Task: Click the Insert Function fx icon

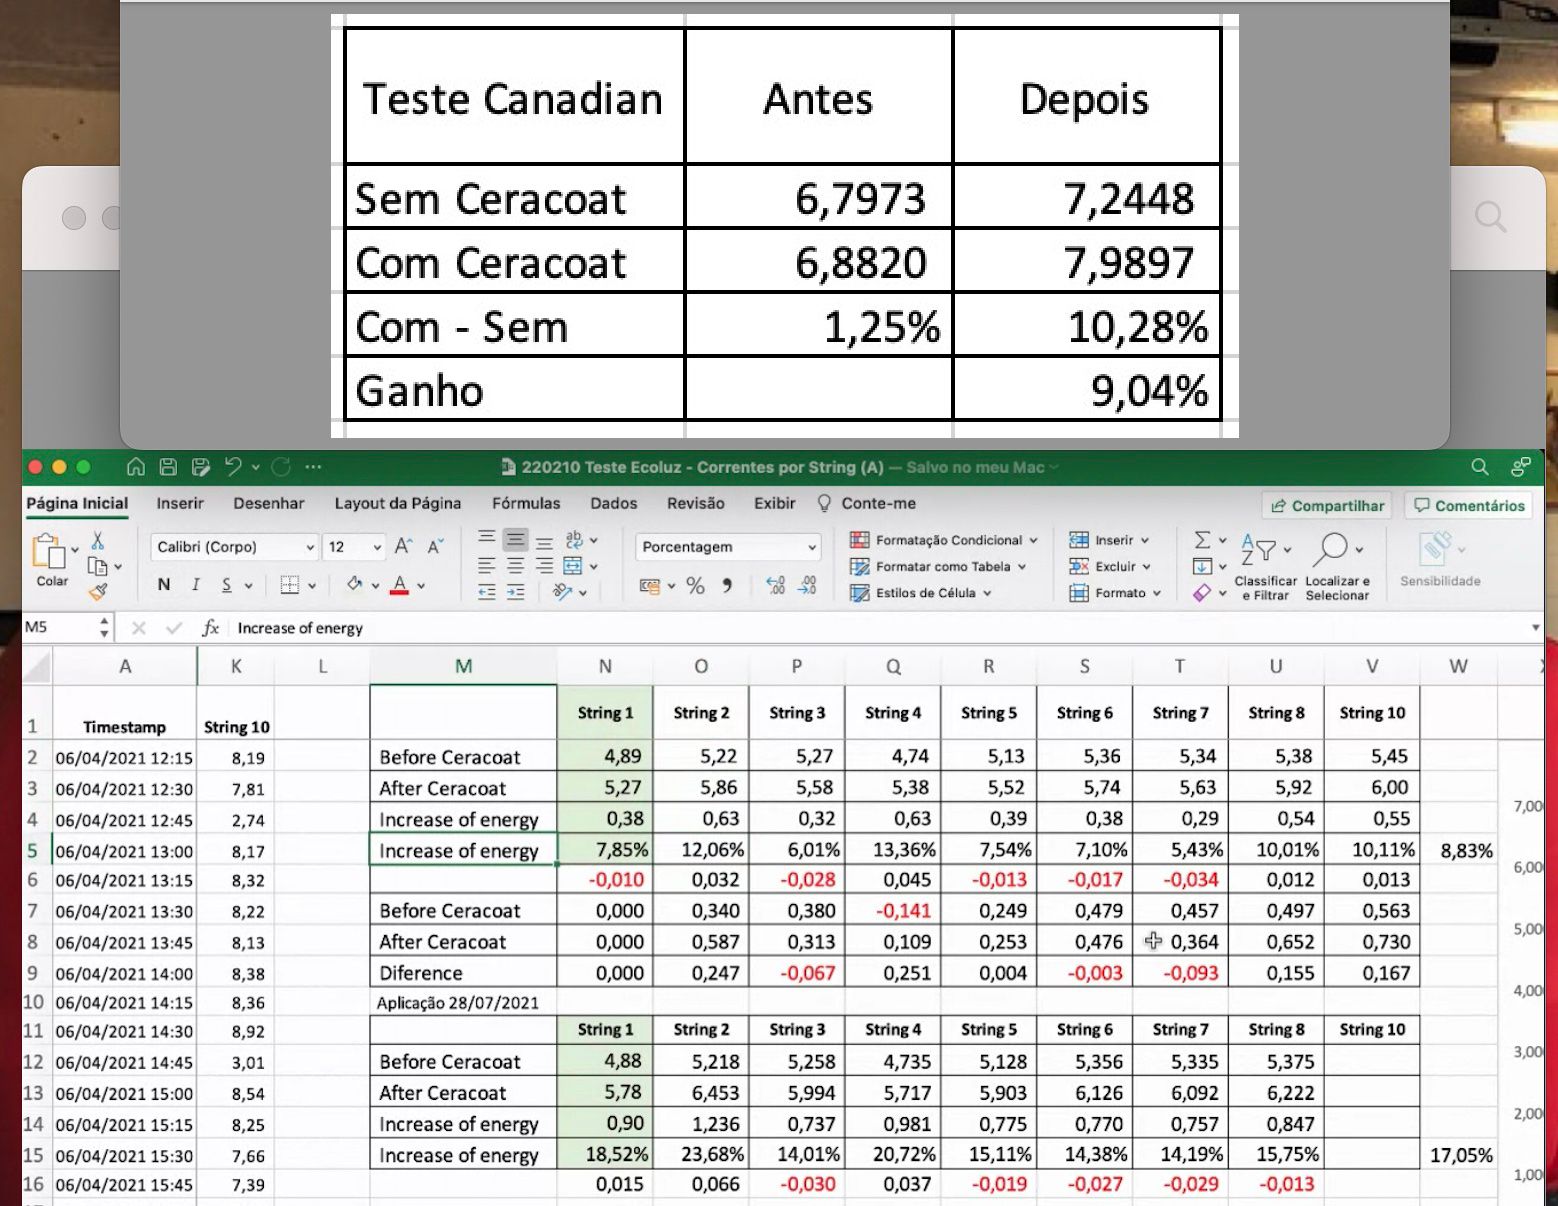Action: coord(210,628)
